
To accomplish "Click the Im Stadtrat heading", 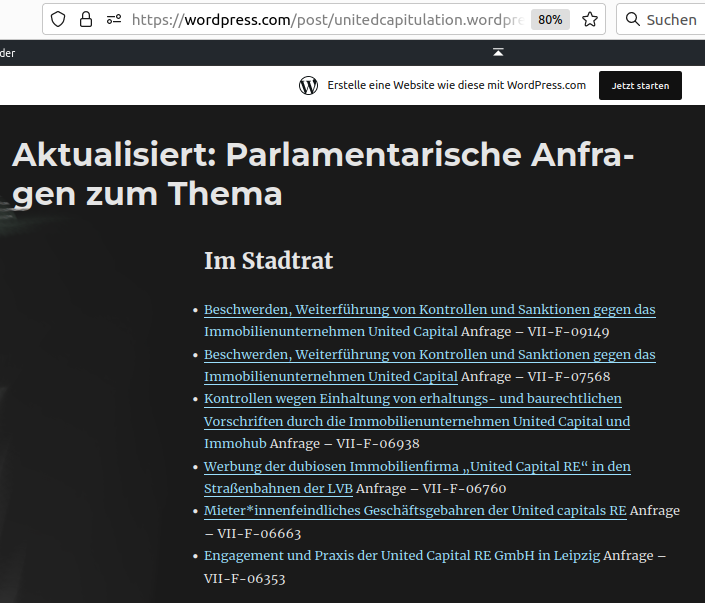I will click(268, 261).
